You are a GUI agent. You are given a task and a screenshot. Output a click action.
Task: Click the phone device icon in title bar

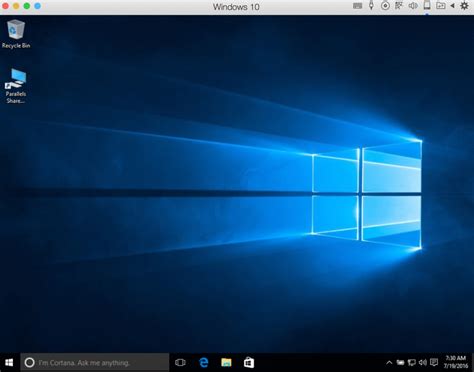pos(427,5)
